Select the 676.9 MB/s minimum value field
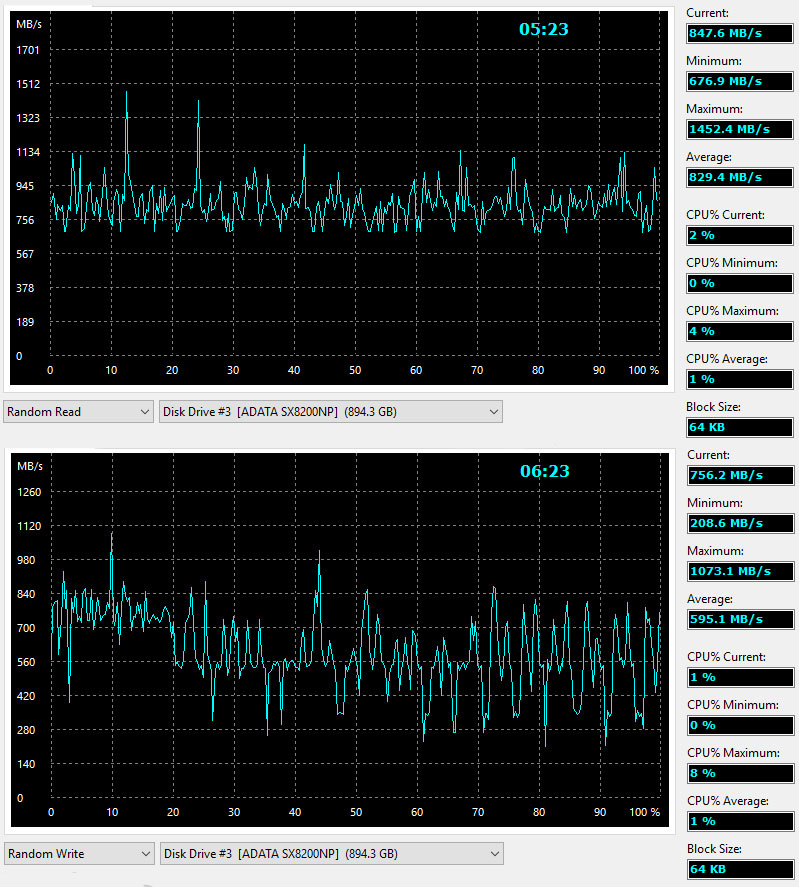 tap(739, 81)
